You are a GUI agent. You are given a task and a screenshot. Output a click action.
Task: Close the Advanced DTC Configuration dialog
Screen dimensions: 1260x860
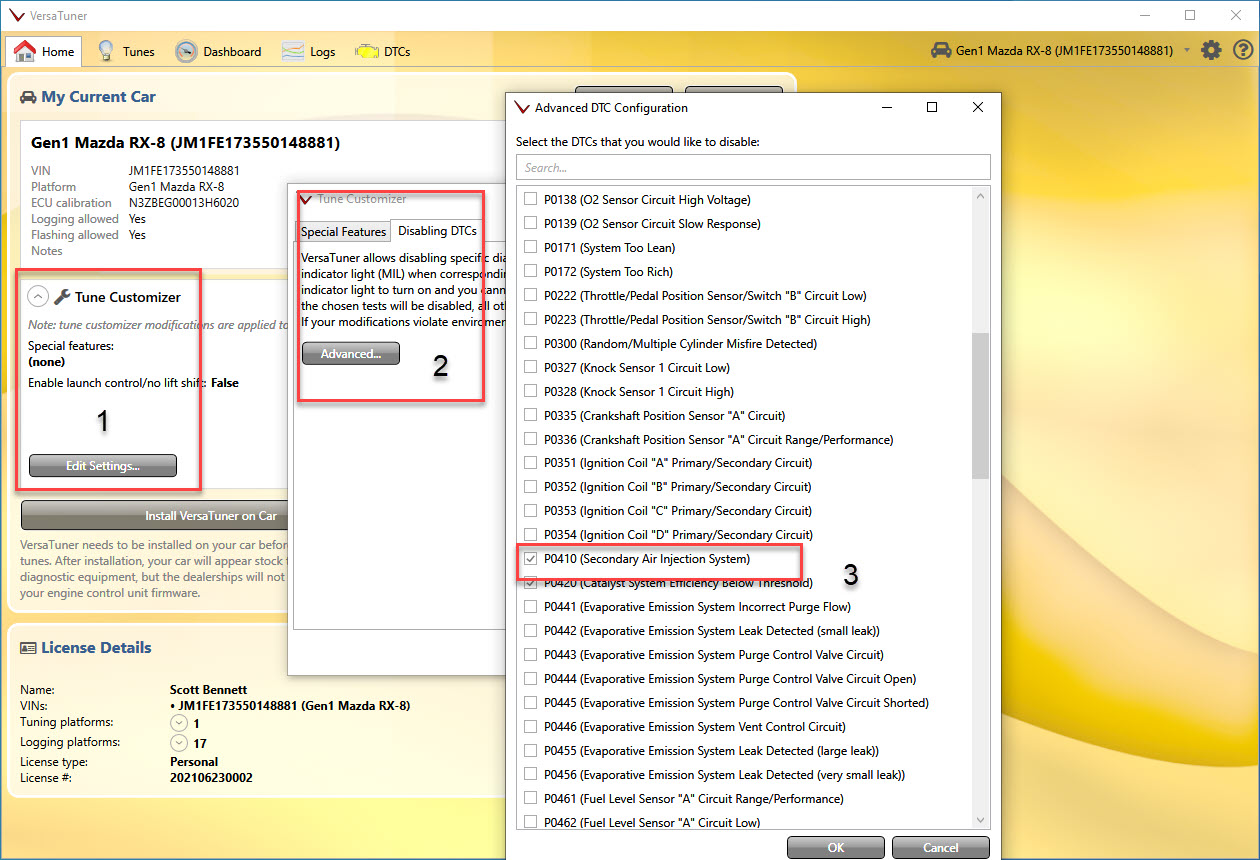(978, 107)
